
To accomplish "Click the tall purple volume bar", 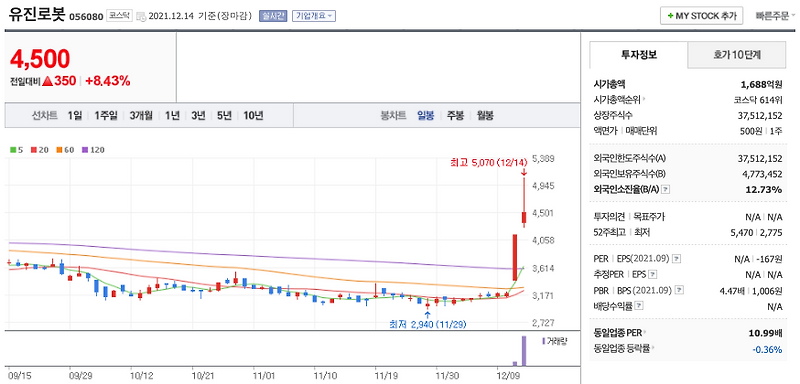I will pos(523,351).
